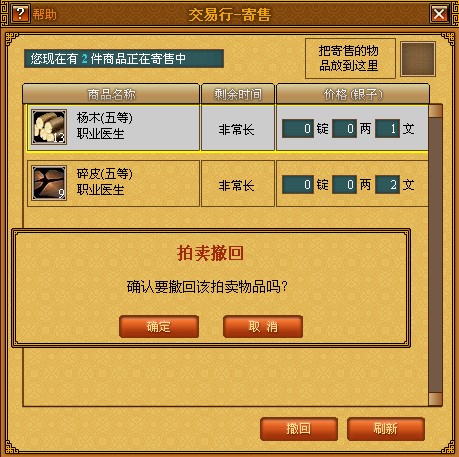459x457 pixels.
Task: Click the 撤回 withdraw button
Action: coord(299,429)
